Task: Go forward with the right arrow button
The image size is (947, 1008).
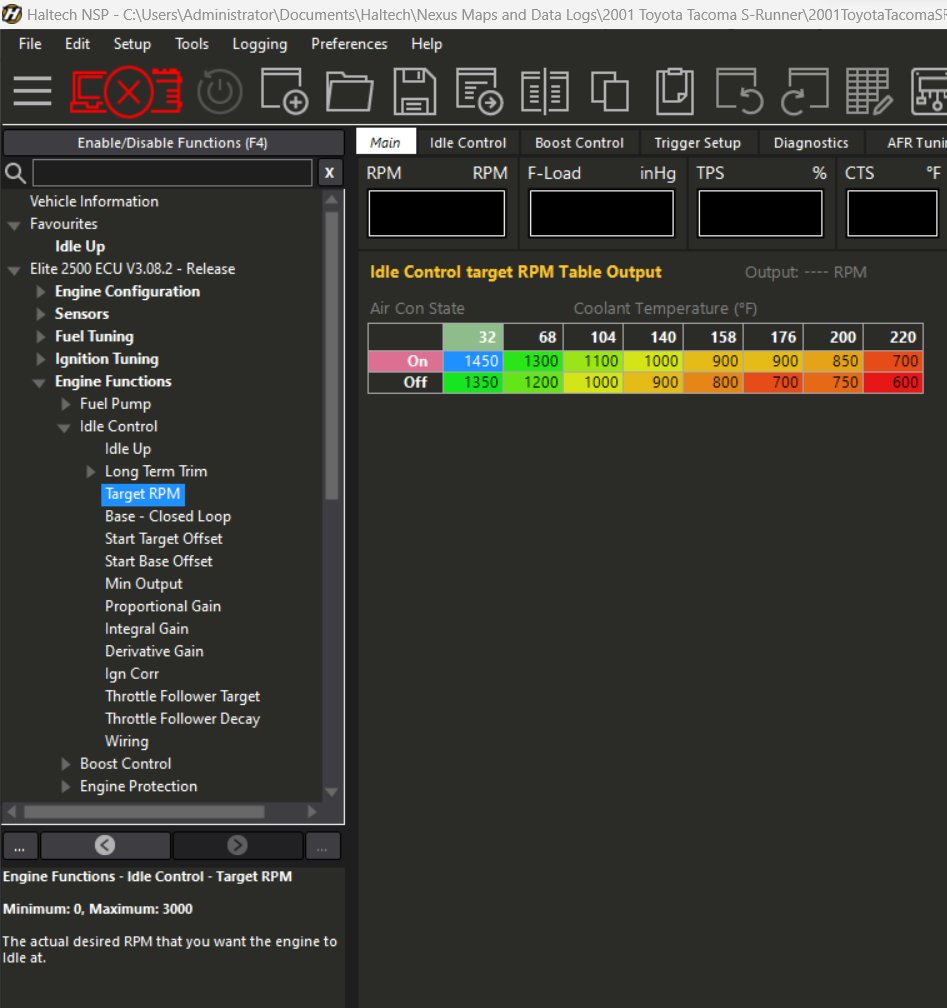Action: click(x=237, y=845)
